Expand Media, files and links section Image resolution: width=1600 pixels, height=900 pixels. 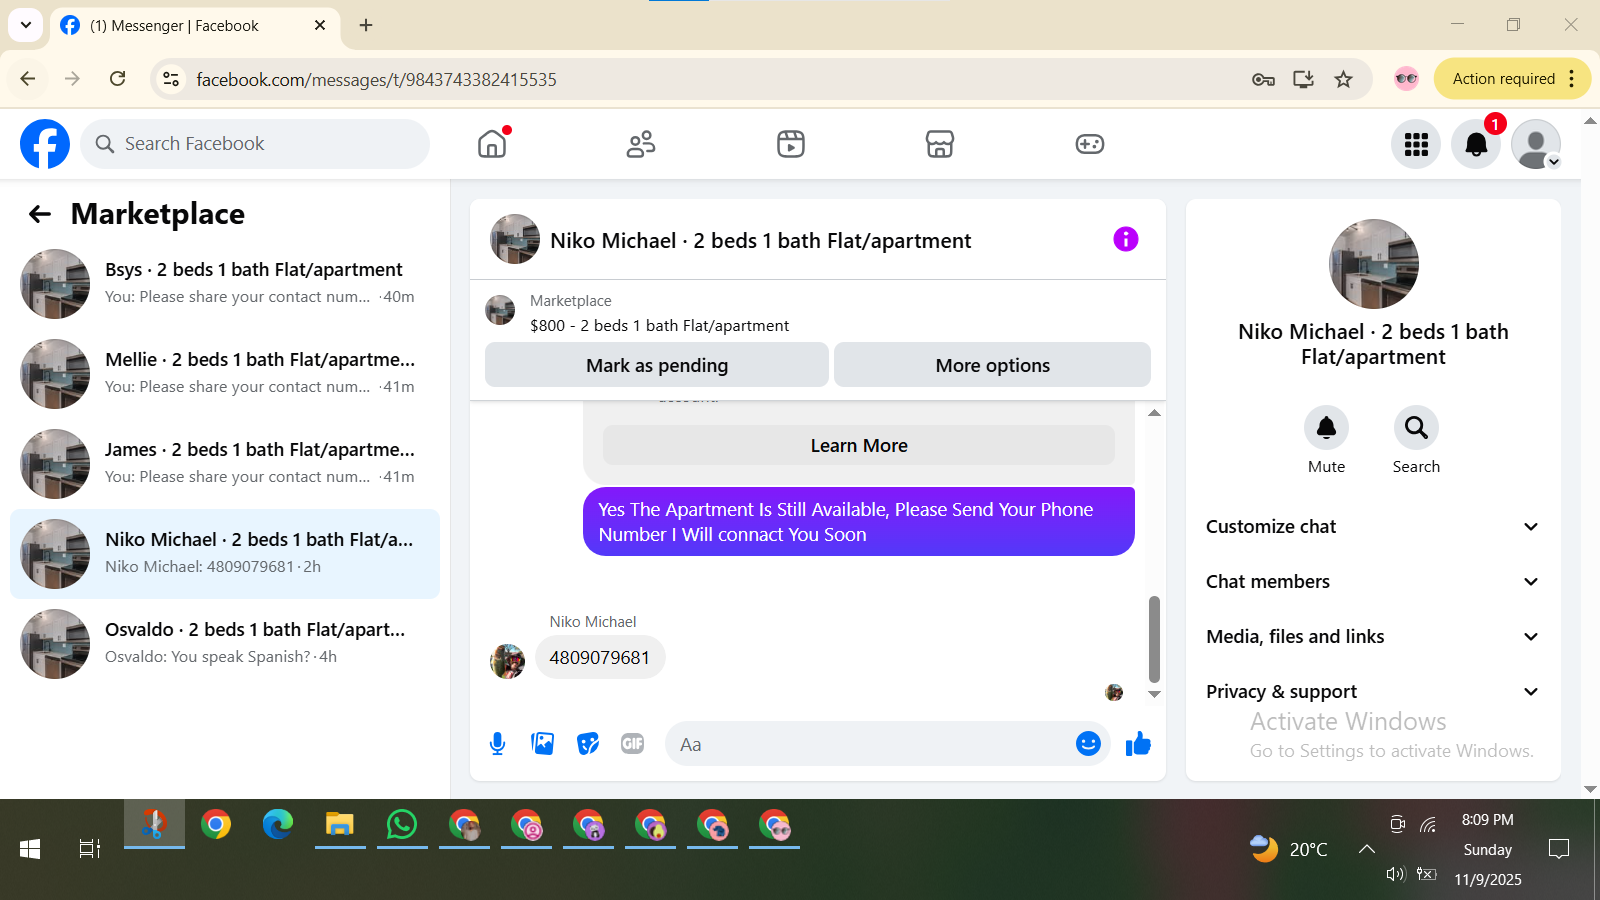(1372, 637)
